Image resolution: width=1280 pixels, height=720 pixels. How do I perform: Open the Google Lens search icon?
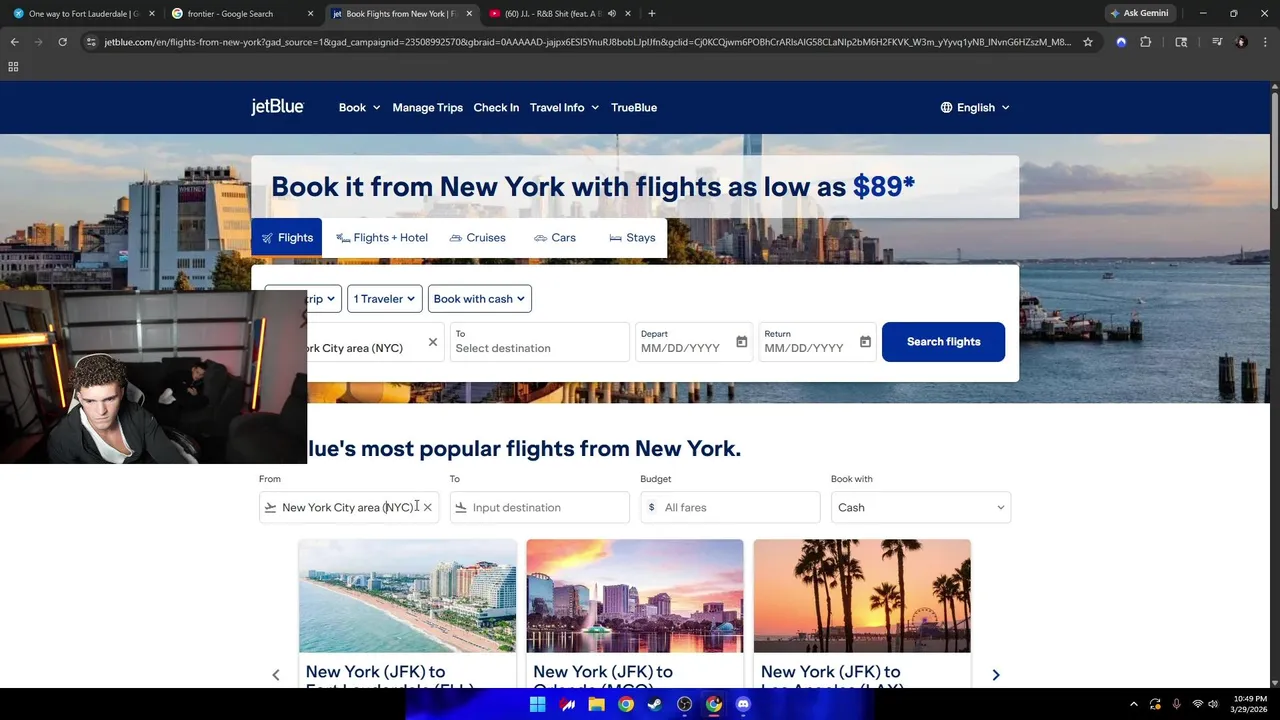1181,42
